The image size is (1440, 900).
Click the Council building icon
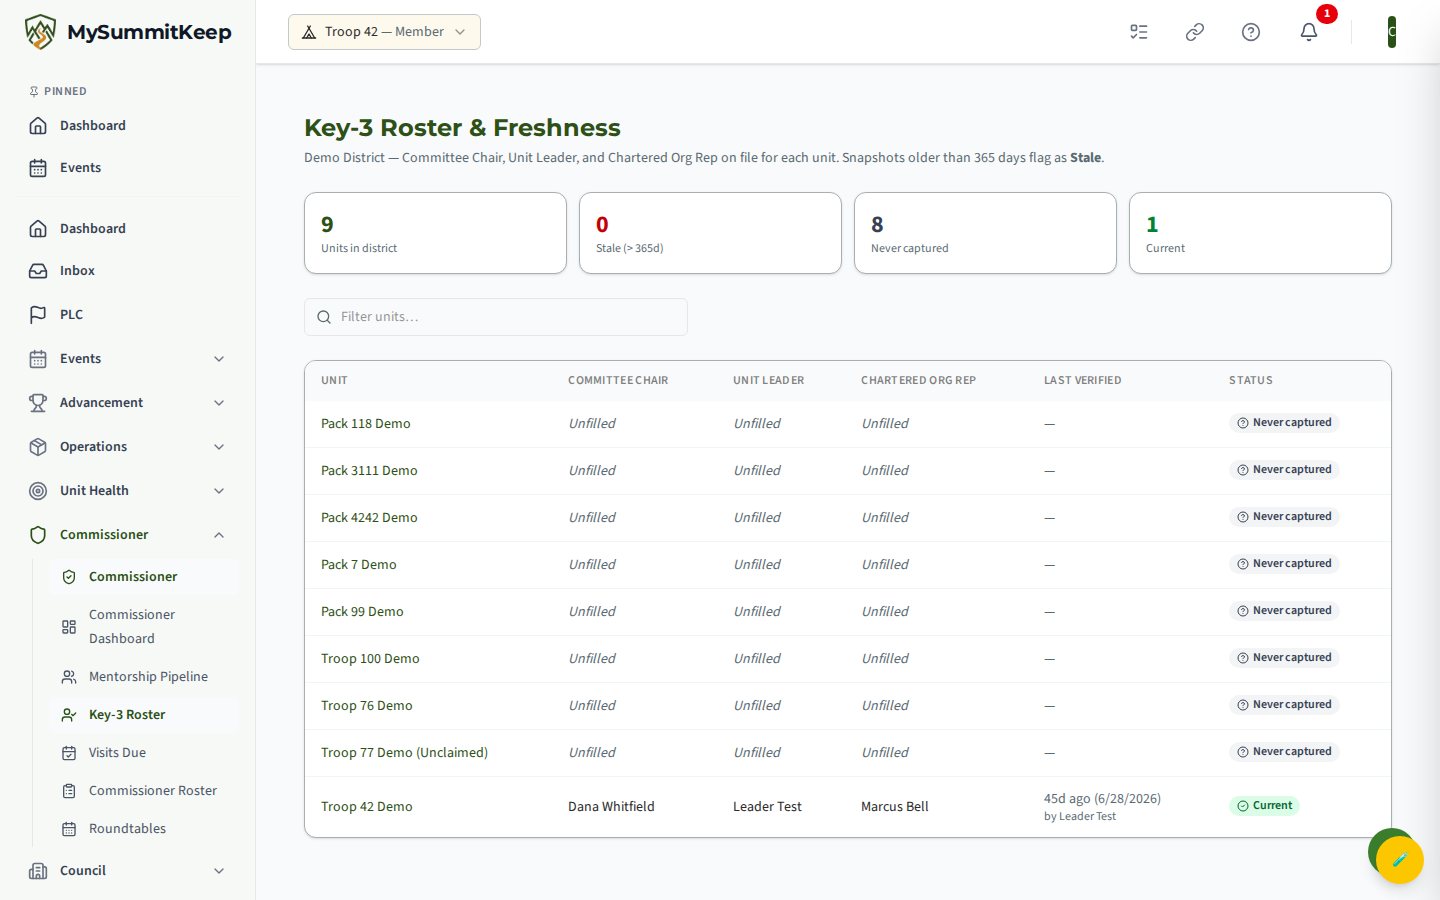click(x=38, y=871)
